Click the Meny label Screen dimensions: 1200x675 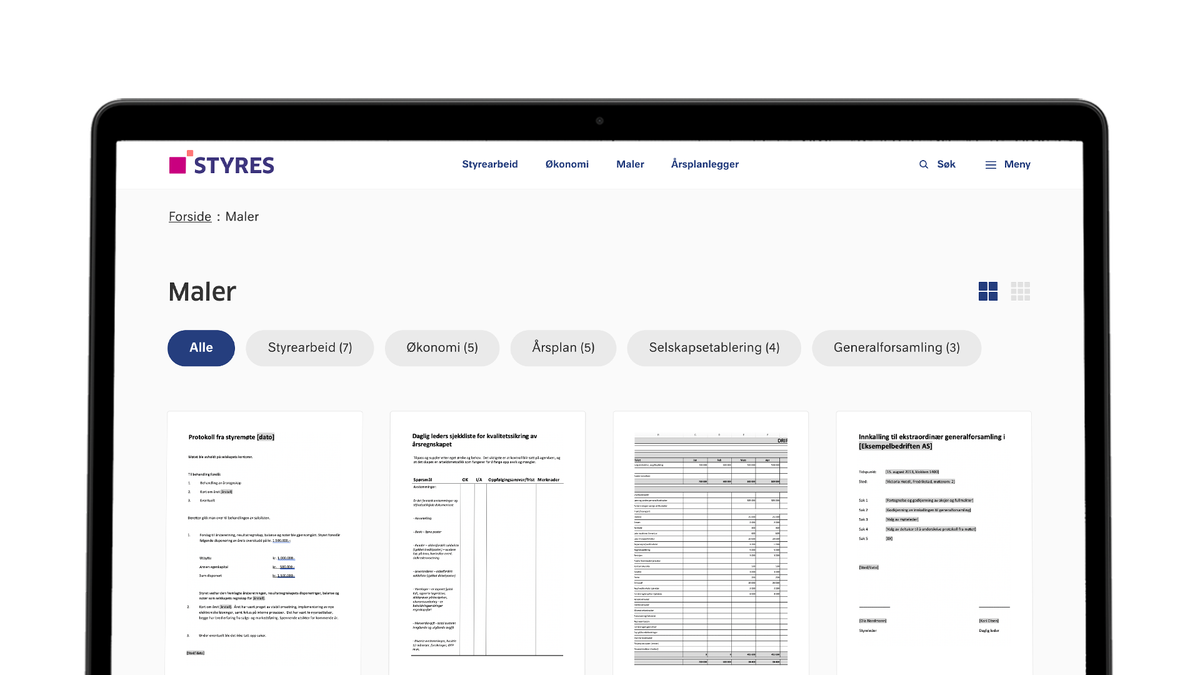1017,164
